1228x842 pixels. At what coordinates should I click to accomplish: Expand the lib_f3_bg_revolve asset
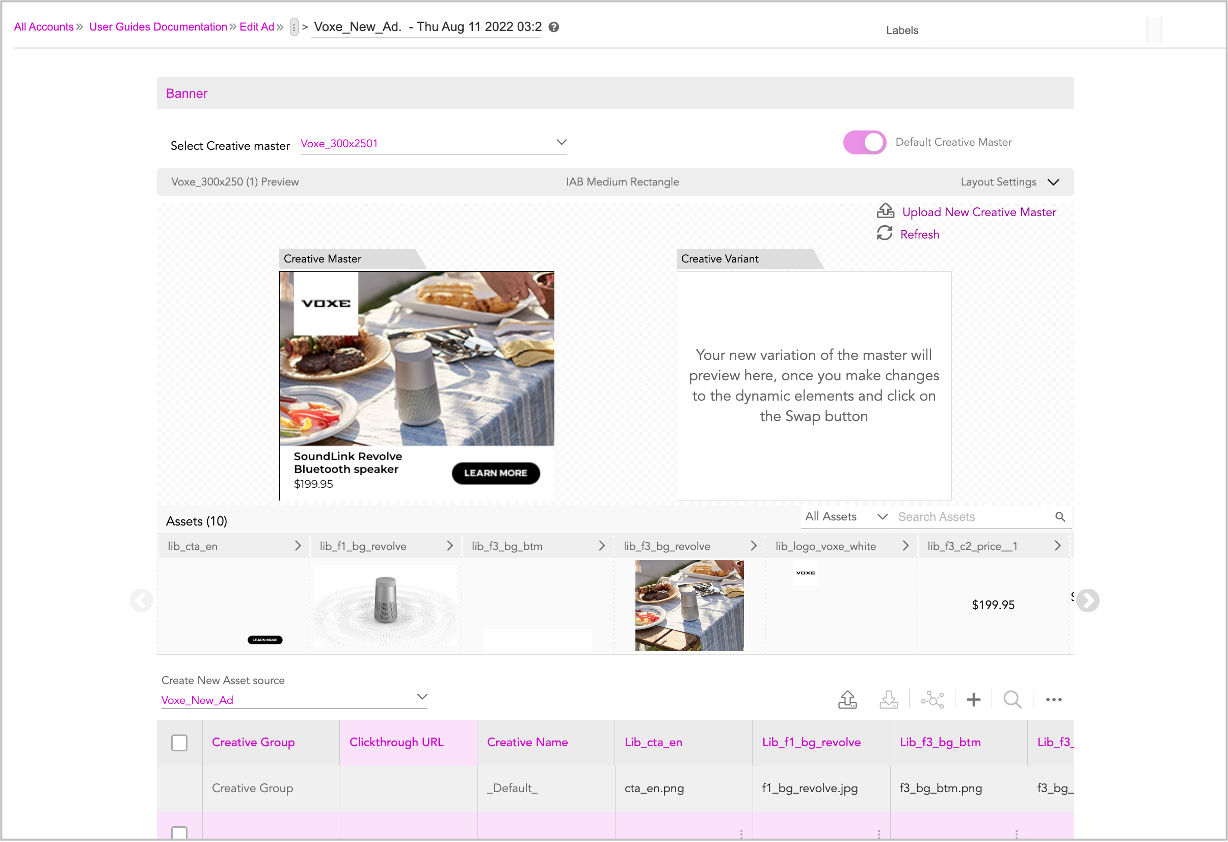click(754, 546)
